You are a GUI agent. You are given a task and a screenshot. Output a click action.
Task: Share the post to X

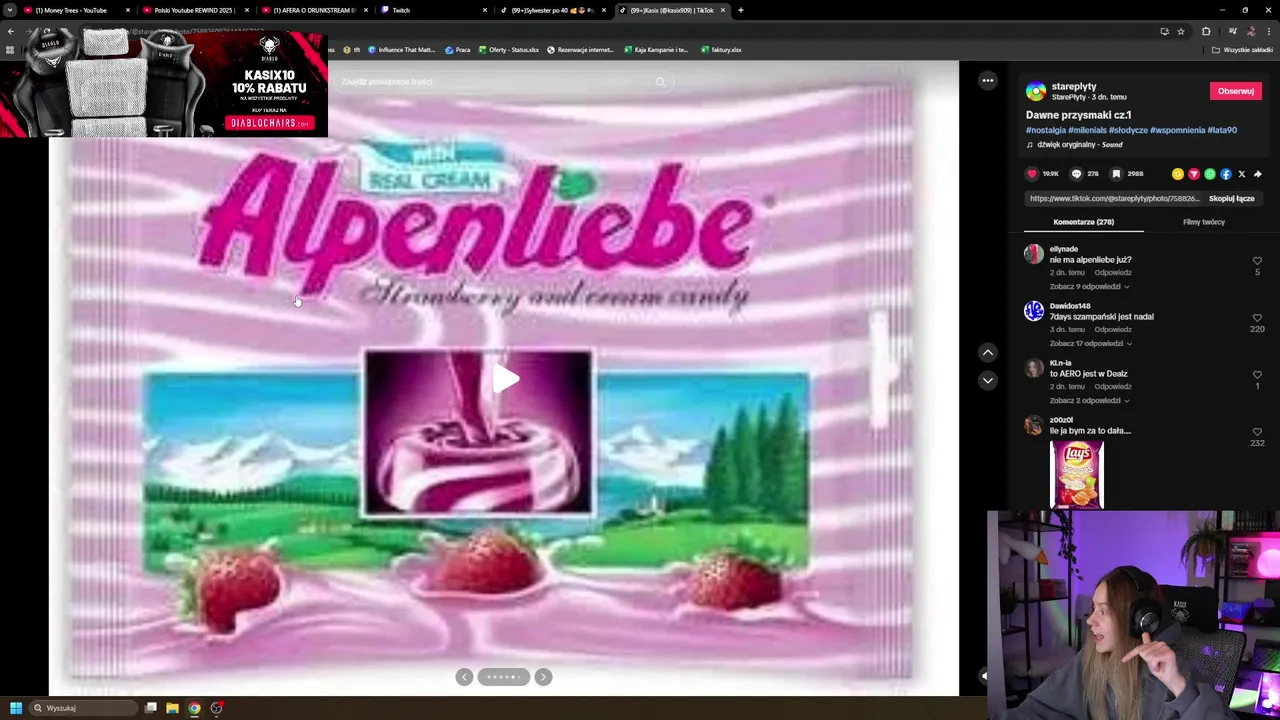(1242, 174)
